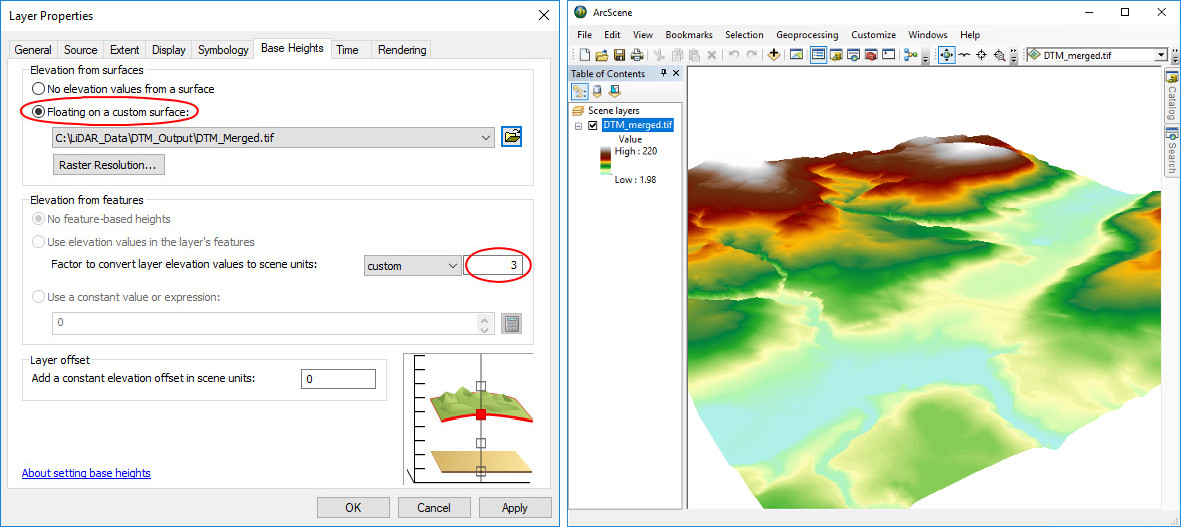
Task: Switch to the Rendering tab
Action: (x=402, y=50)
